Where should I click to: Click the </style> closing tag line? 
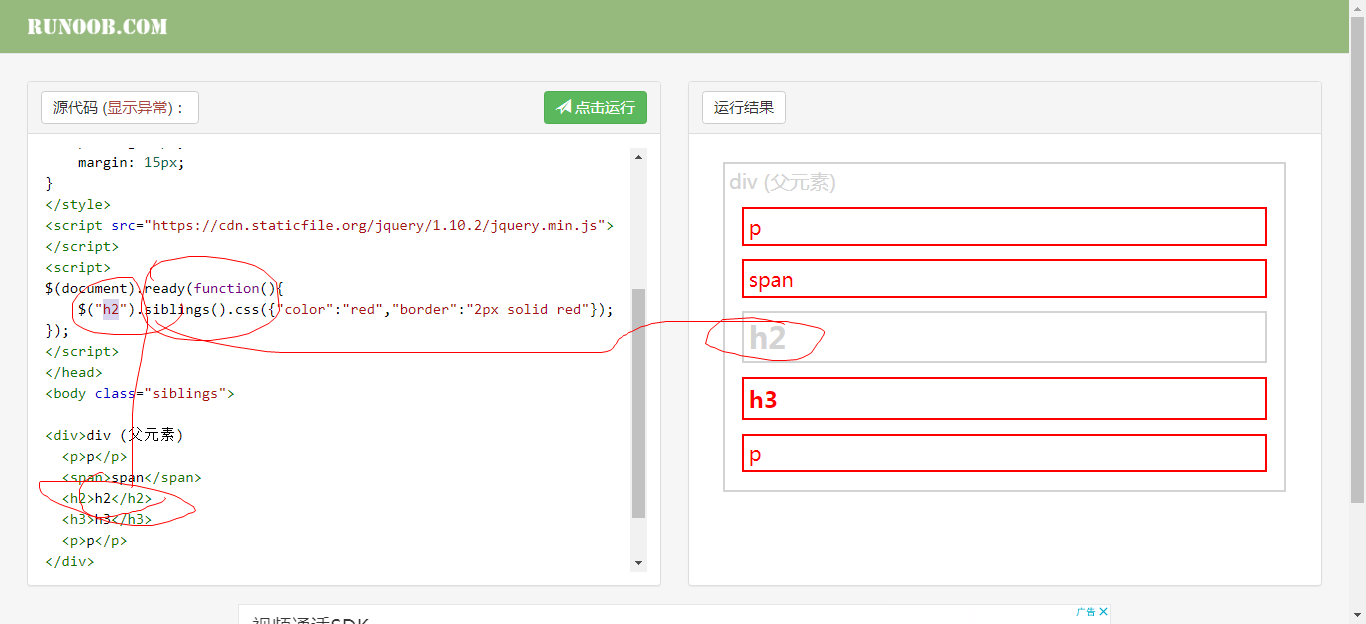(x=78, y=205)
